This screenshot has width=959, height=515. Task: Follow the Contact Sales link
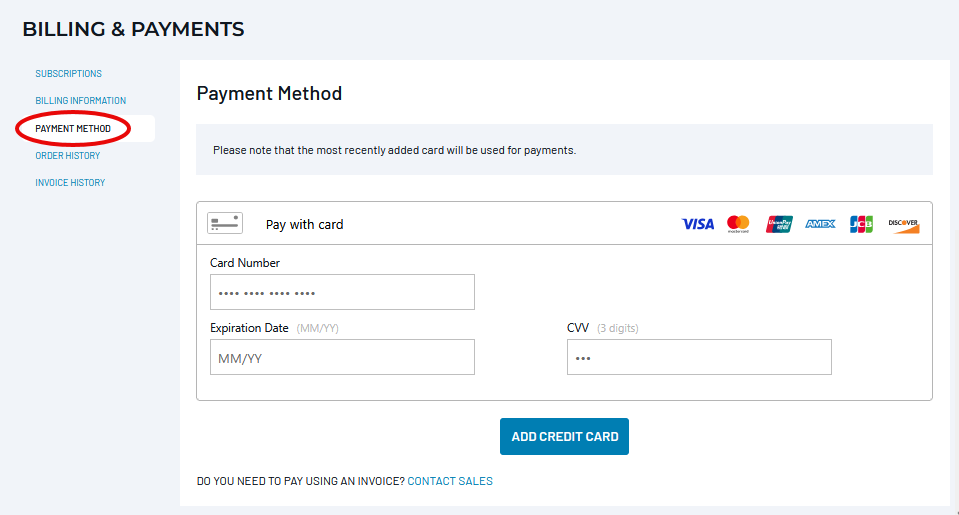click(x=450, y=481)
